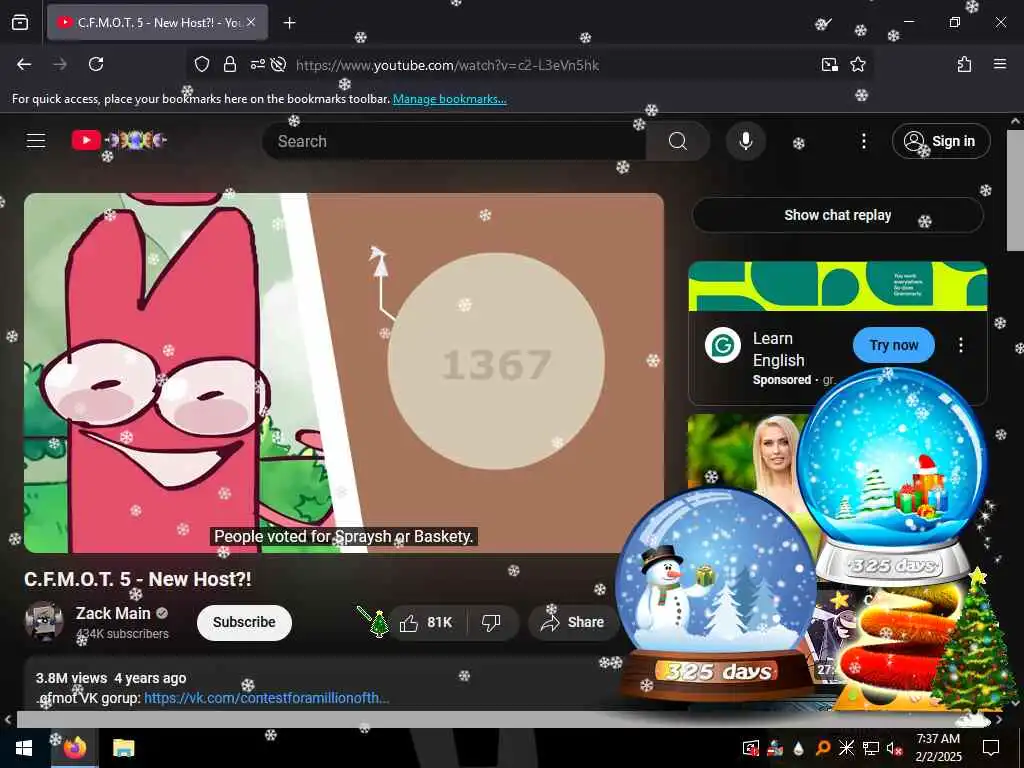The image size is (1024, 768).
Task: Reload the current page
Action: (96, 64)
